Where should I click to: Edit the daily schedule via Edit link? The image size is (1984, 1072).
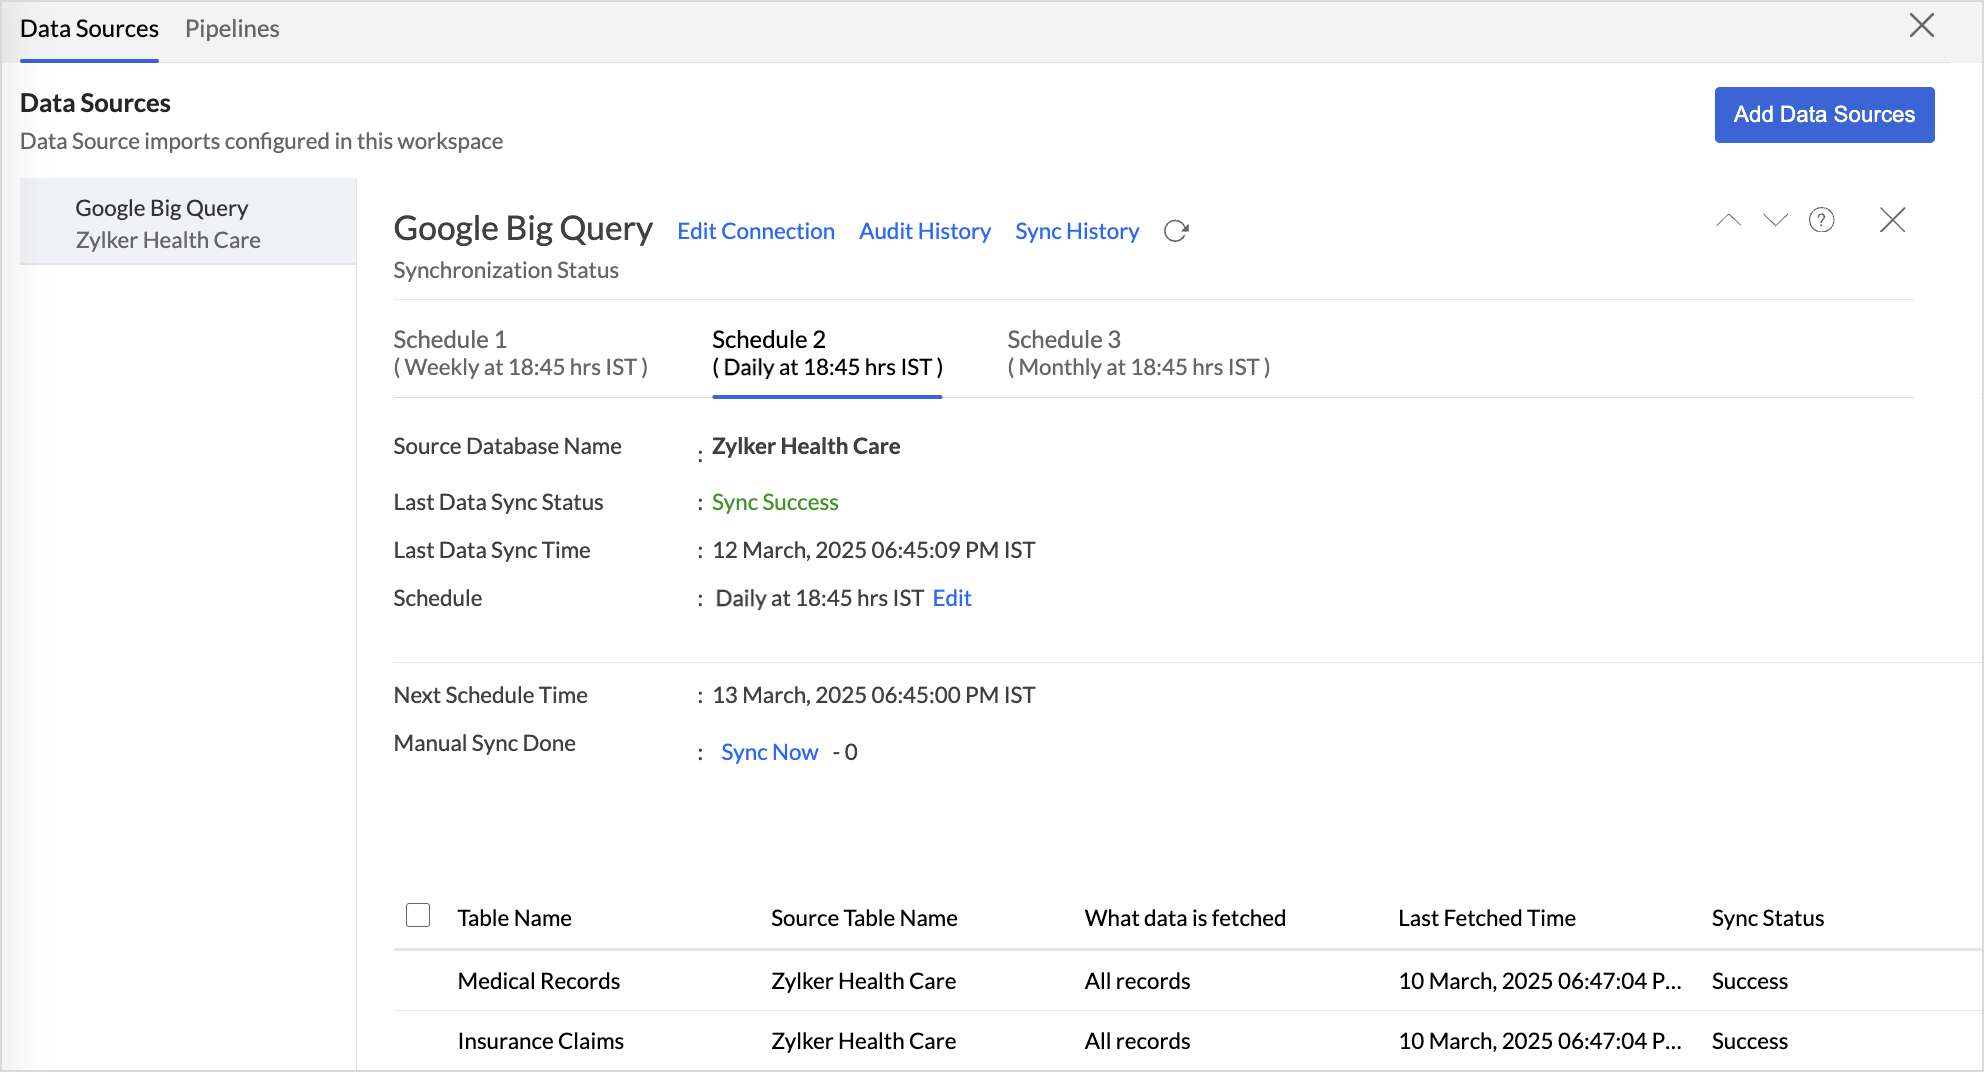click(x=952, y=598)
